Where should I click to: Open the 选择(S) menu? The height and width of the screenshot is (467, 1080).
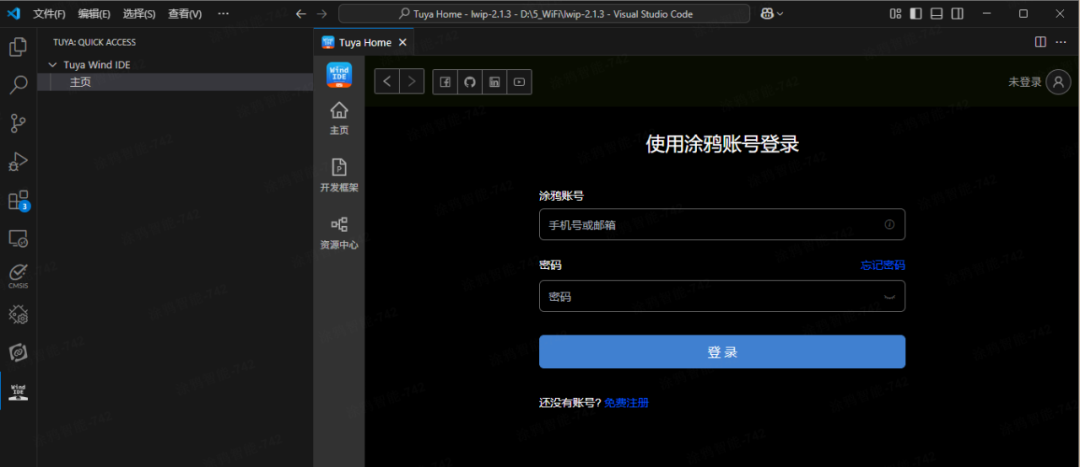tap(139, 14)
